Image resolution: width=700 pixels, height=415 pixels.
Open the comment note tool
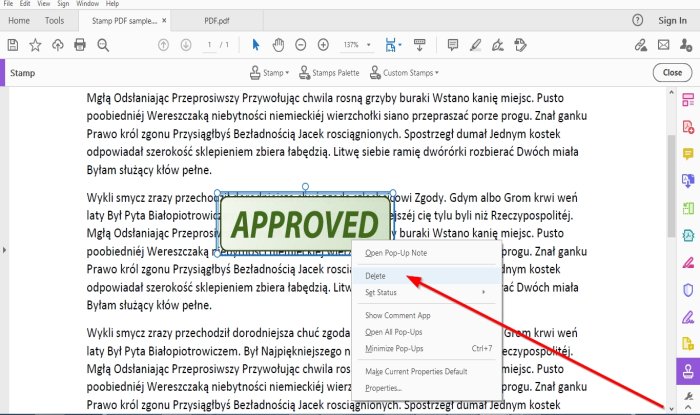[x=453, y=45]
